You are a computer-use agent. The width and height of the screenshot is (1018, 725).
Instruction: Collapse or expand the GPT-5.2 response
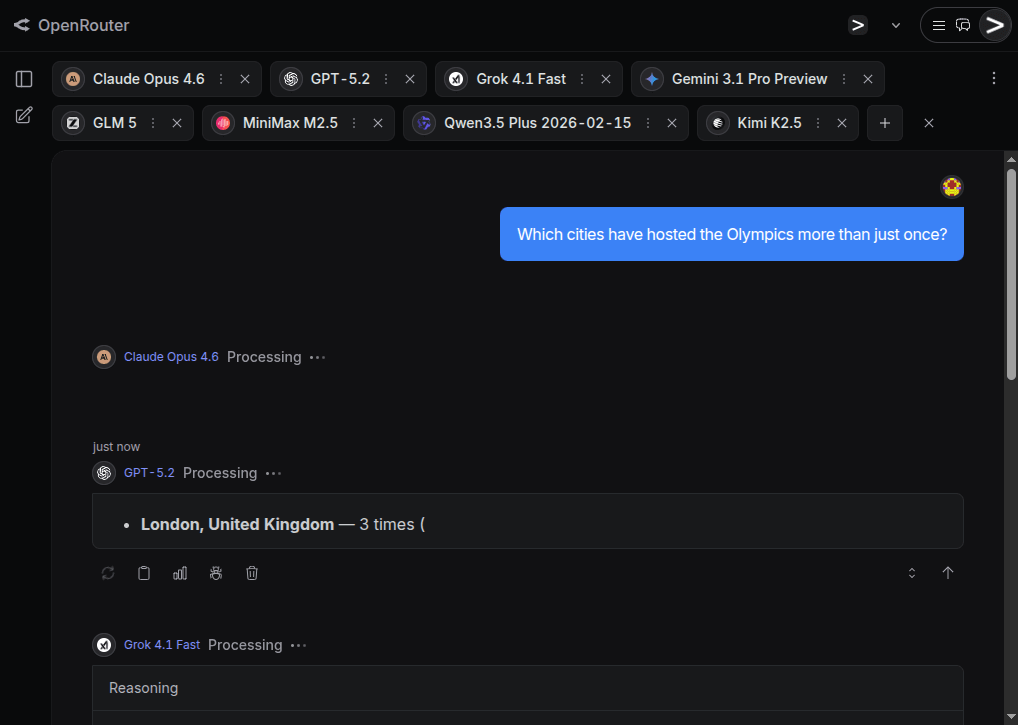[912, 573]
